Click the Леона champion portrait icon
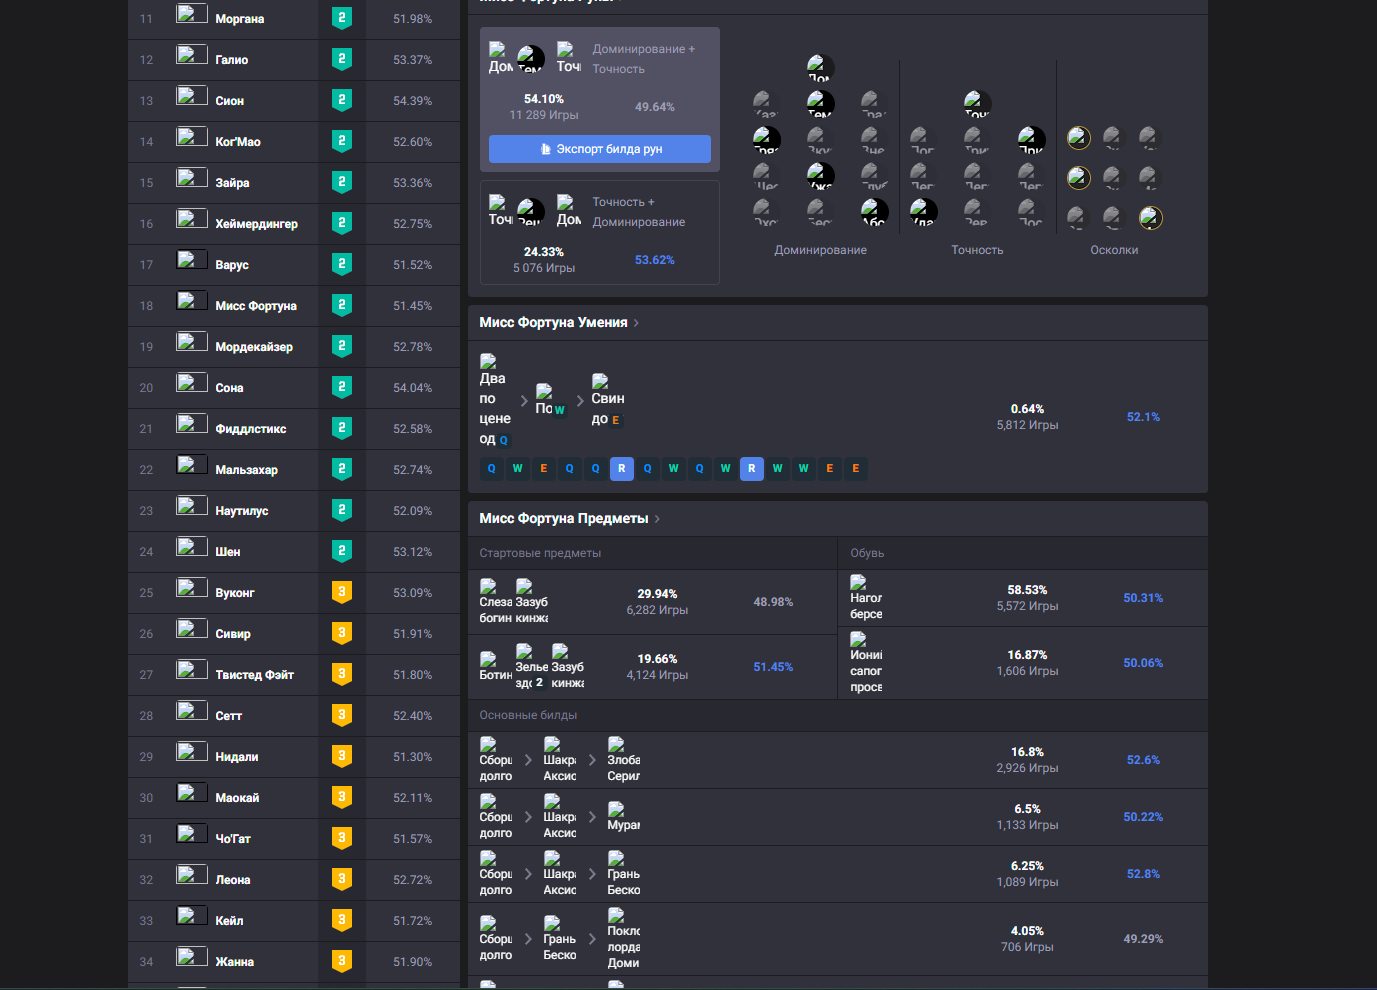 192,875
